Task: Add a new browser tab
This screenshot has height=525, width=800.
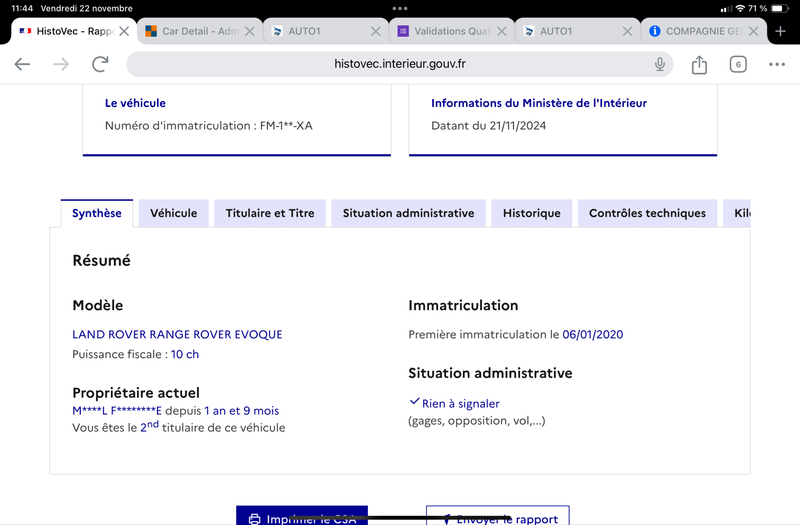Action: [x=780, y=32]
